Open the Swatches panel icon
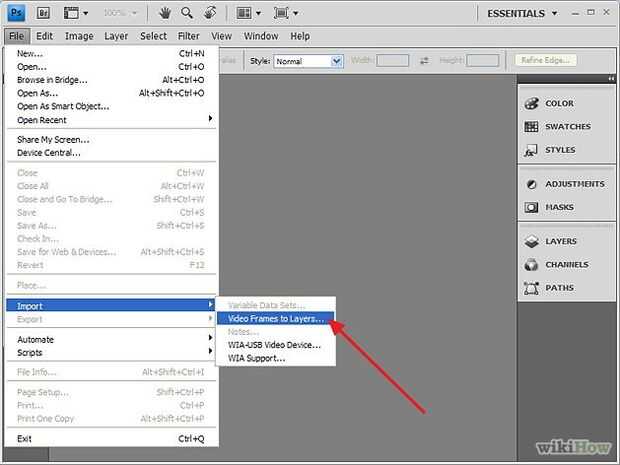This screenshot has width=620, height=465. pos(531,127)
